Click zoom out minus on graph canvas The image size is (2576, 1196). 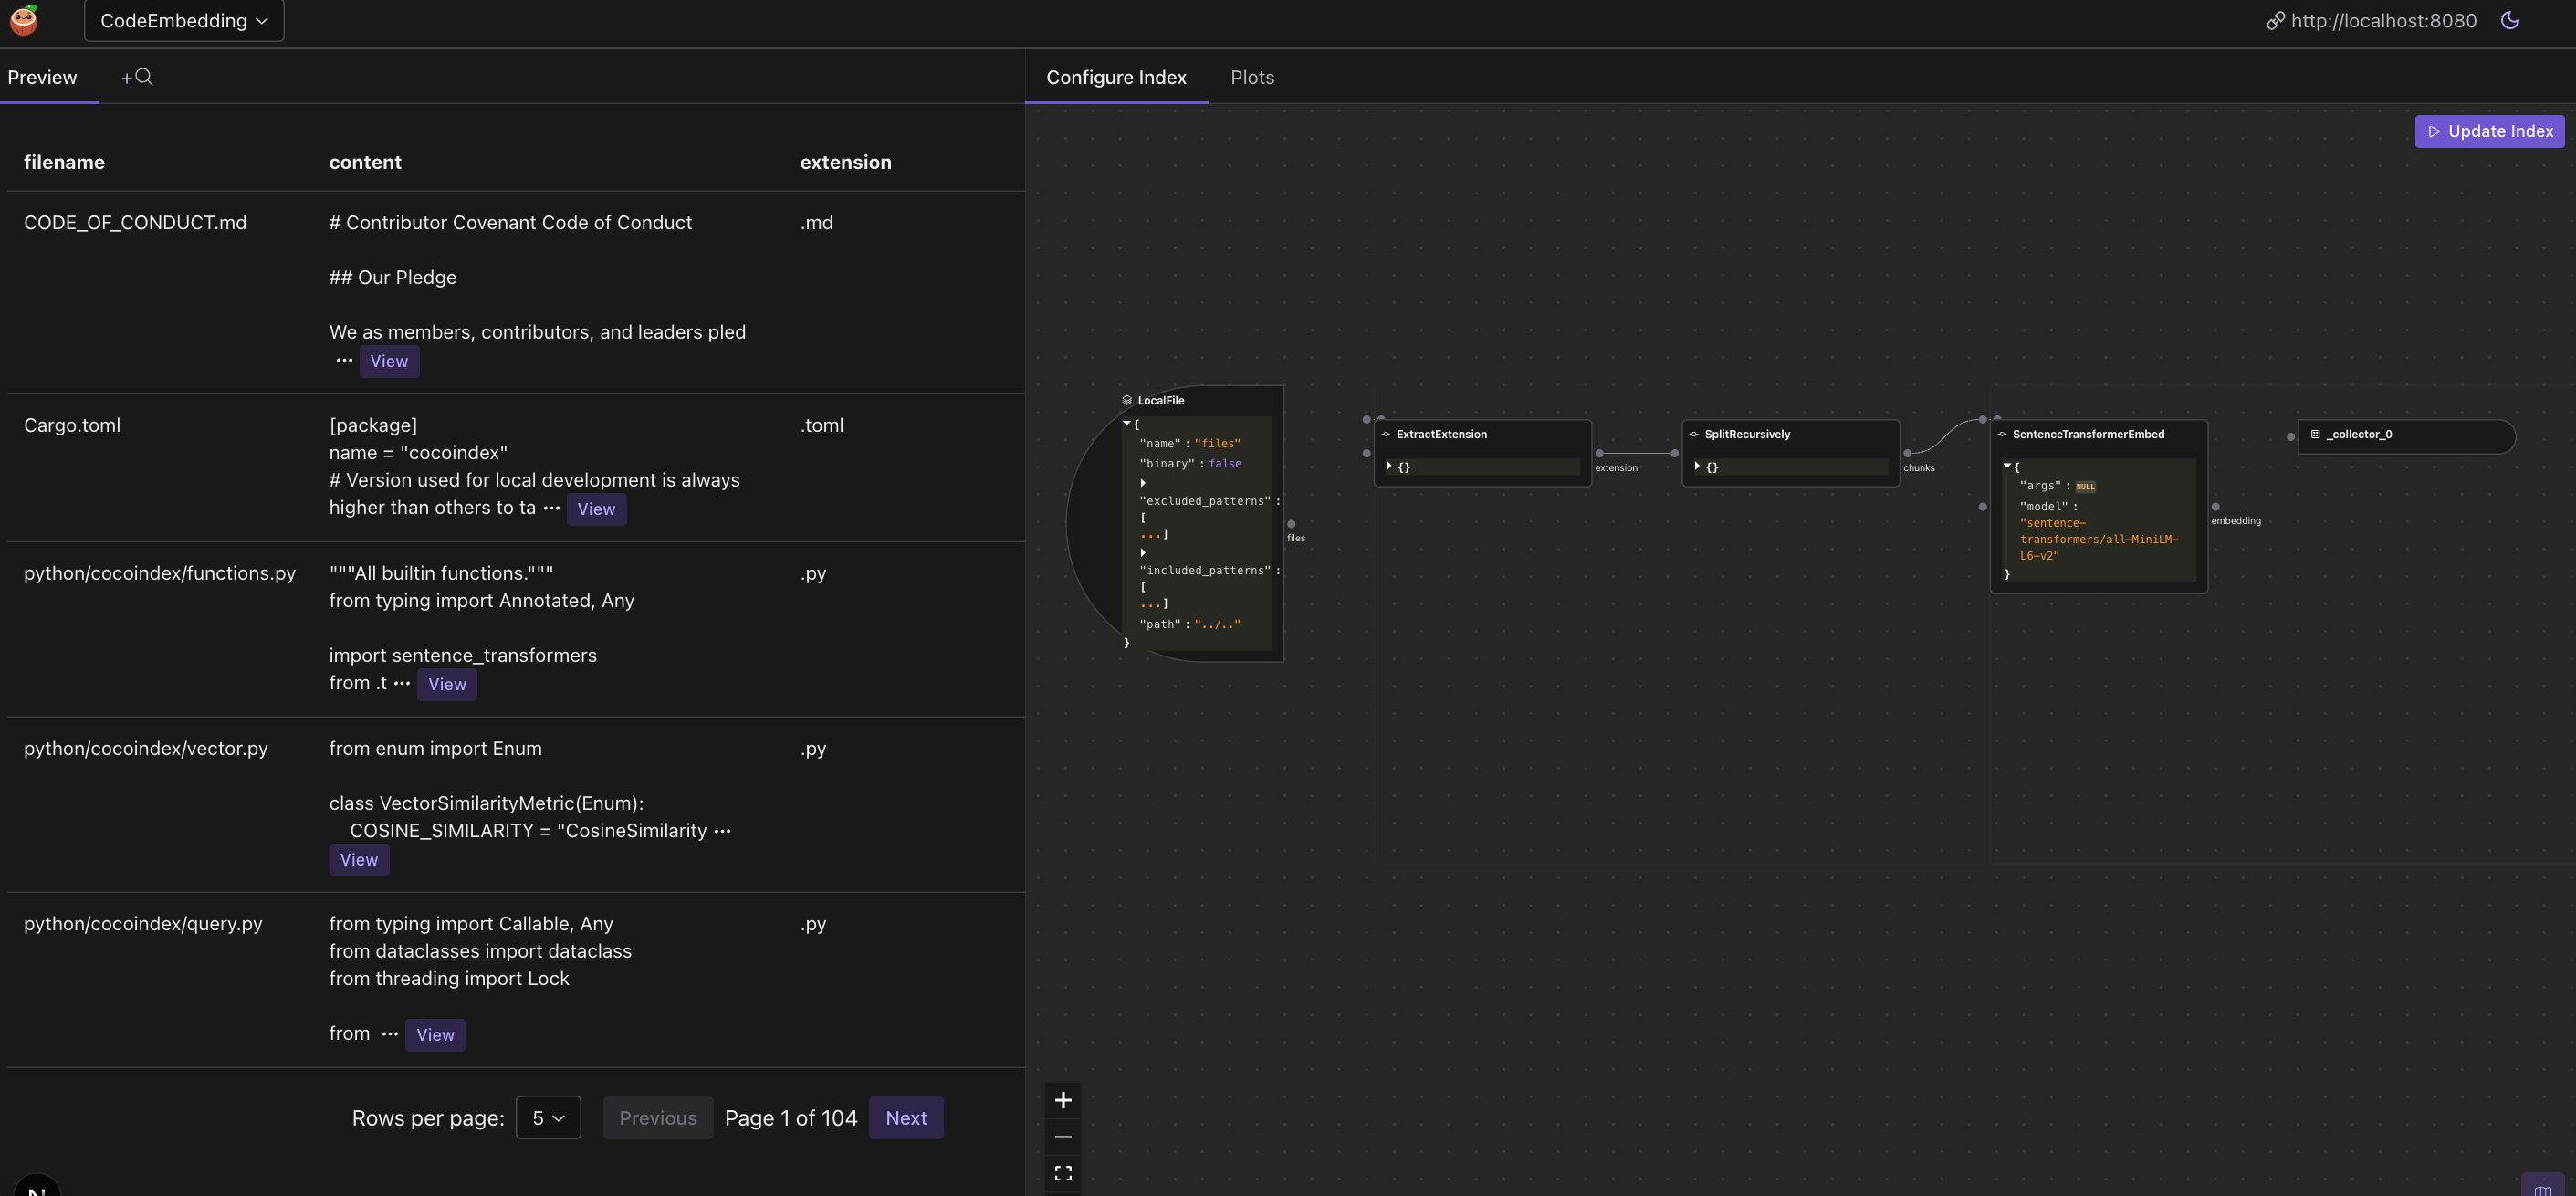click(1063, 1136)
